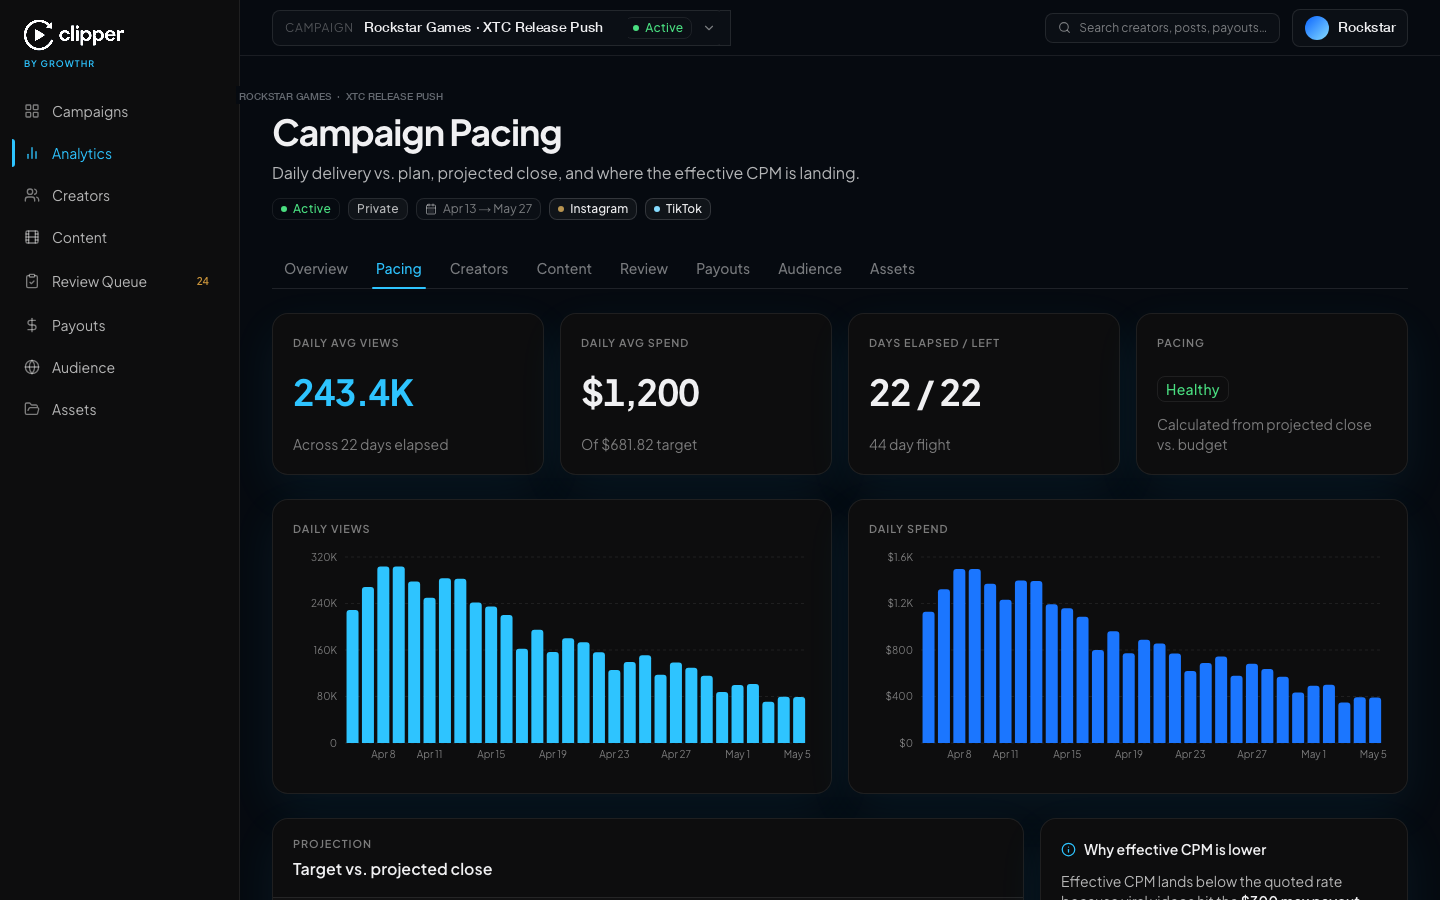Open the Rockstar Games campaign switcher
The height and width of the screenshot is (900, 1440).
tap(501, 28)
